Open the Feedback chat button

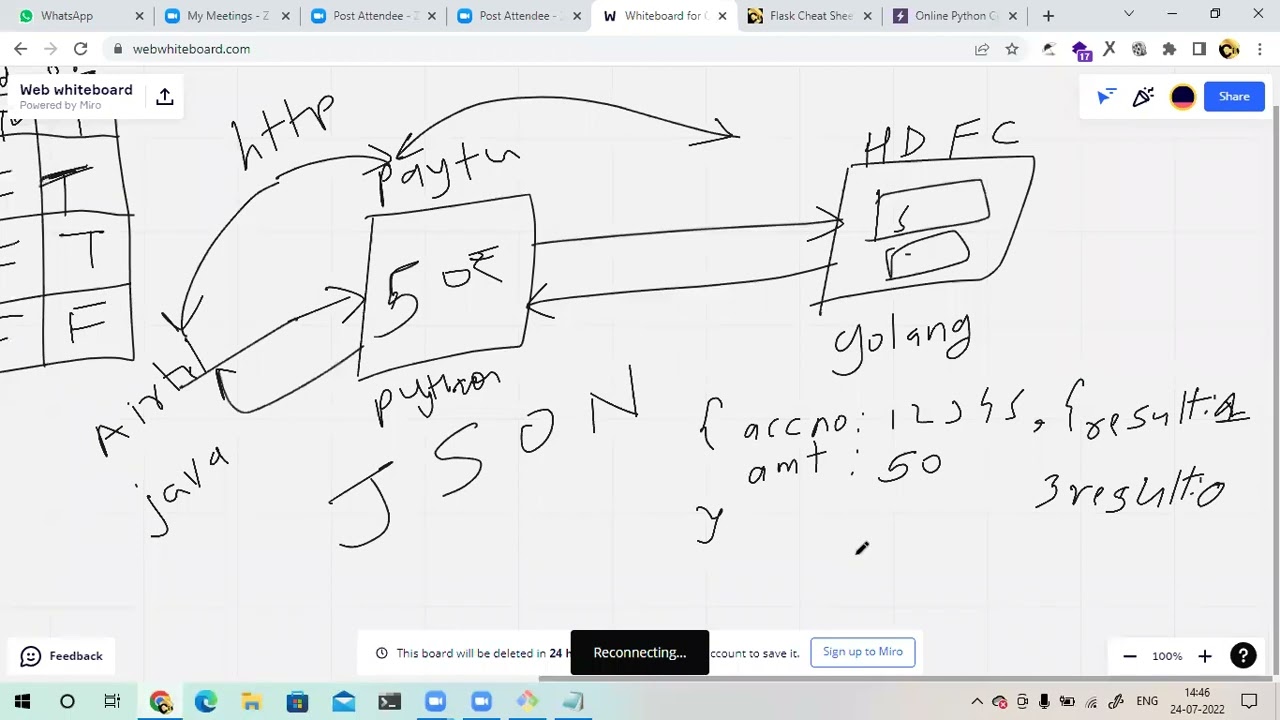[x=62, y=656]
